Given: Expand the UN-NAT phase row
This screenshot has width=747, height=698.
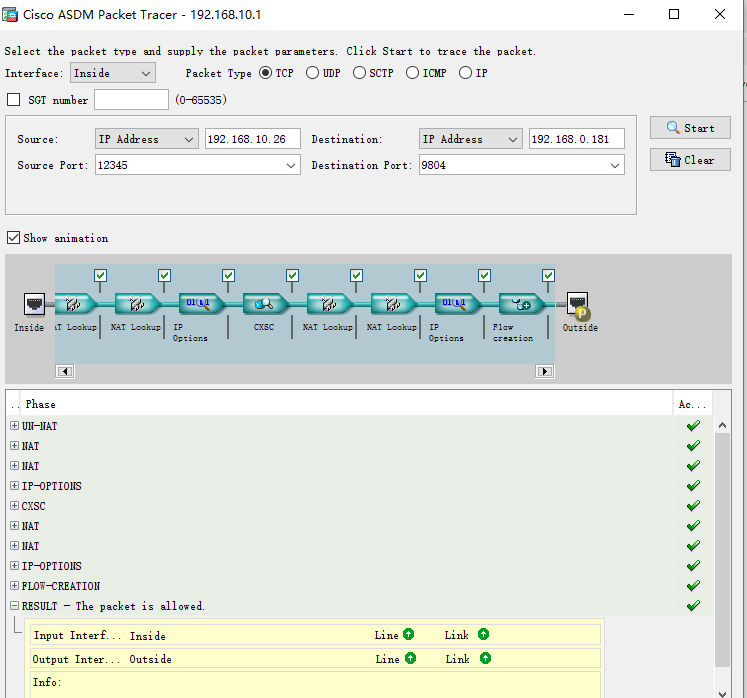Looking at the screenshot, I should (x=14, y=425).
